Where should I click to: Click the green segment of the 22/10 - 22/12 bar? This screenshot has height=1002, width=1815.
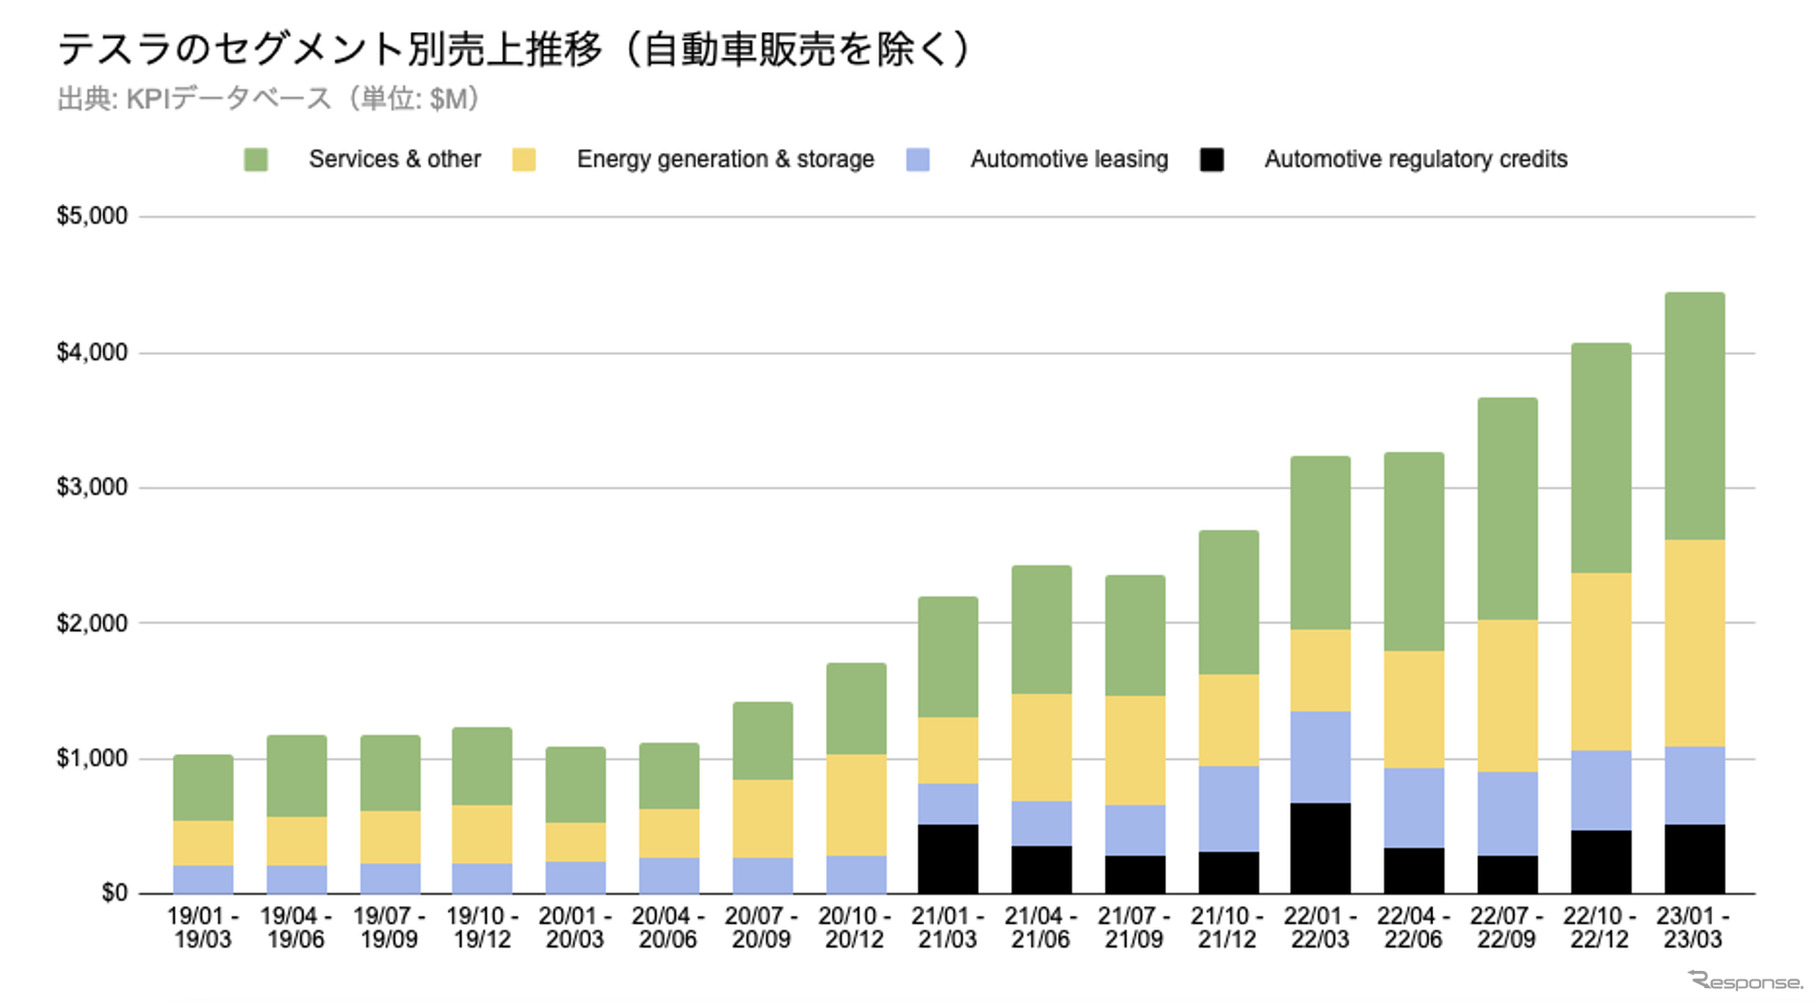pos(1601,458)
